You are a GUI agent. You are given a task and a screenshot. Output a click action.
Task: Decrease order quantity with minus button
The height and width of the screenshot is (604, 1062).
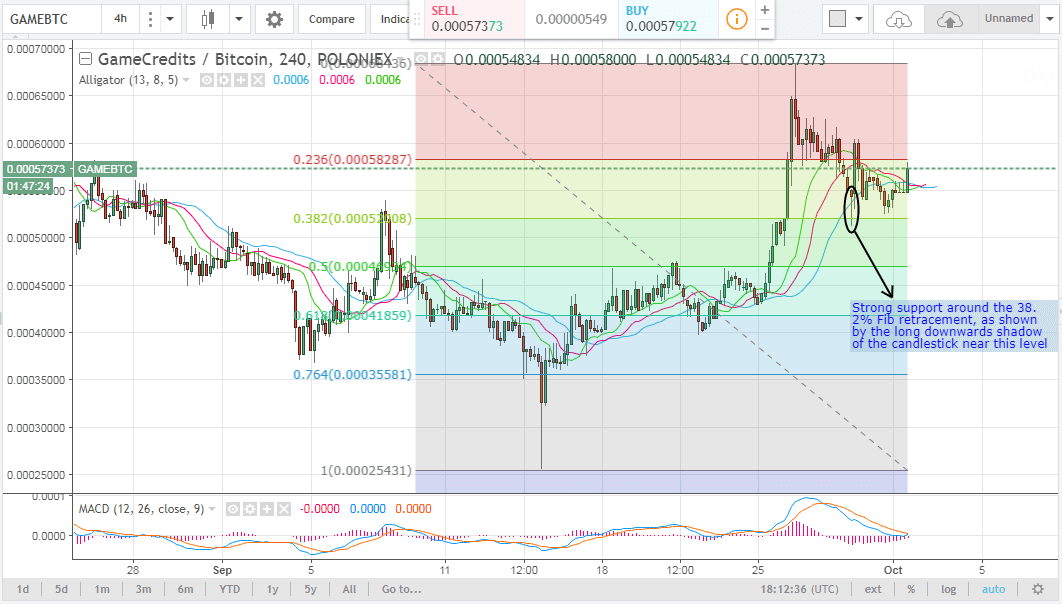point(765,28)
